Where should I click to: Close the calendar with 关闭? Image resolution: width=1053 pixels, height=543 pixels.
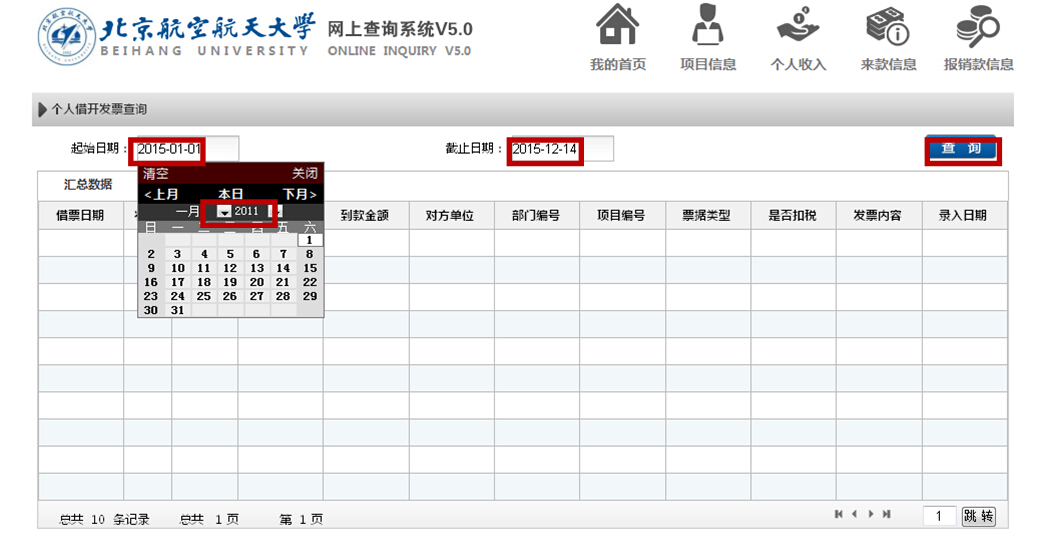304,174
